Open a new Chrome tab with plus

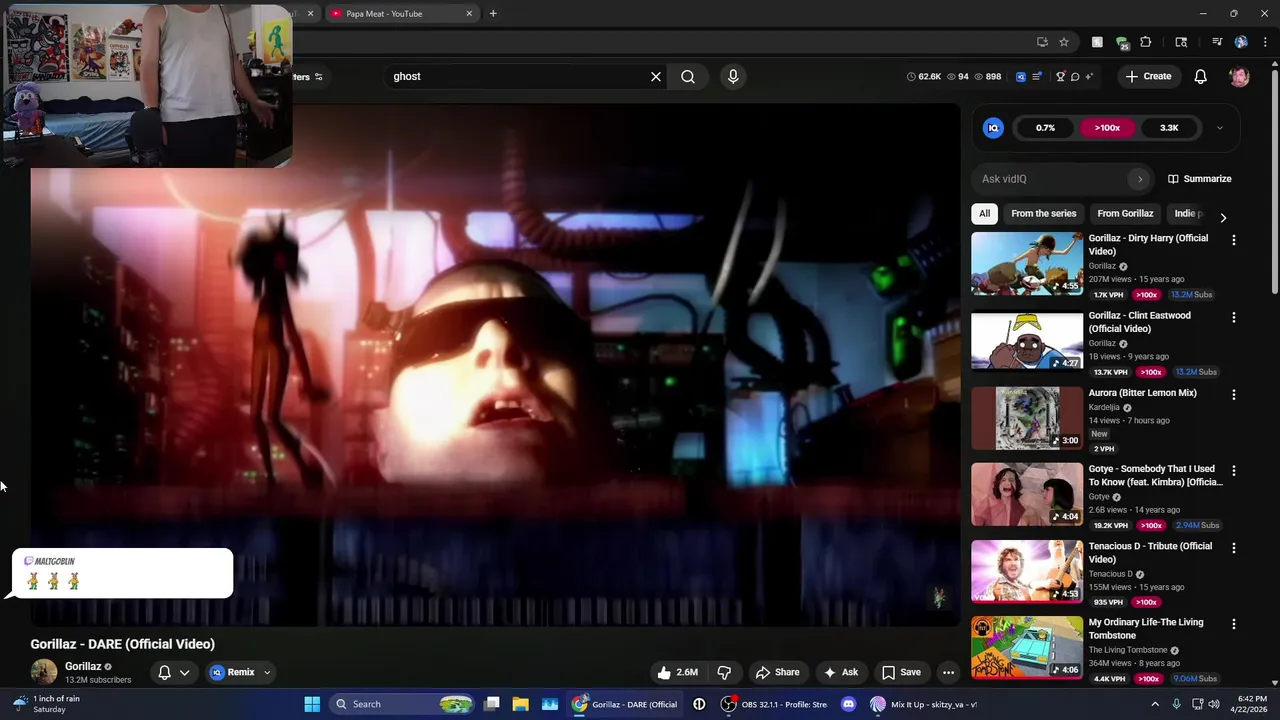click(x=492, y=14)
